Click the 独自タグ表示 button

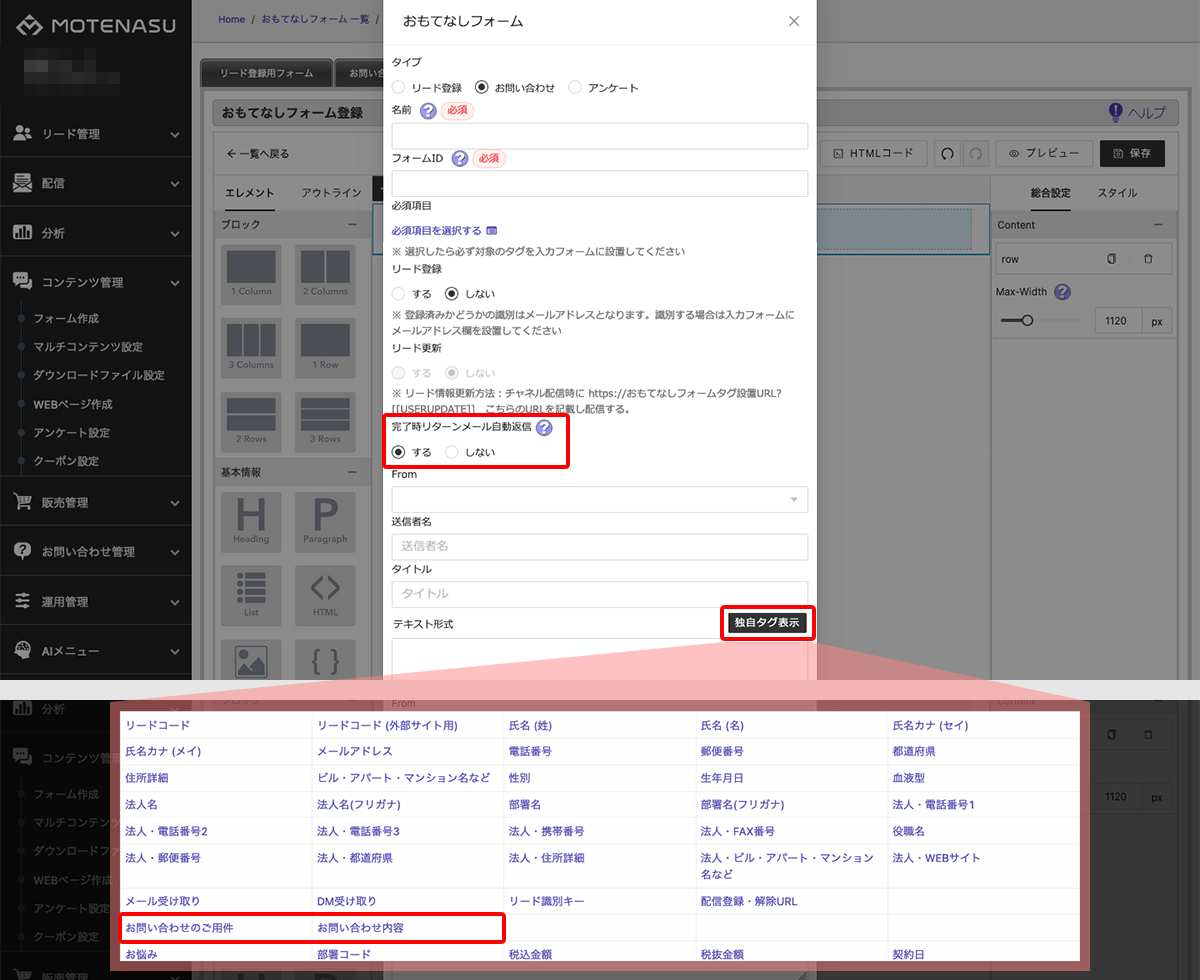pyautogui.click(x=767, y=623)
